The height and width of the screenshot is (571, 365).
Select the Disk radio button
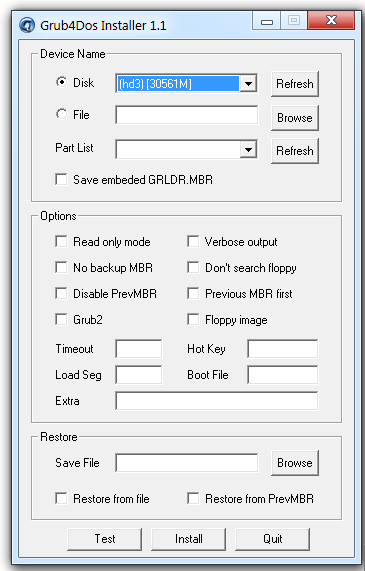tap(62, 82)
